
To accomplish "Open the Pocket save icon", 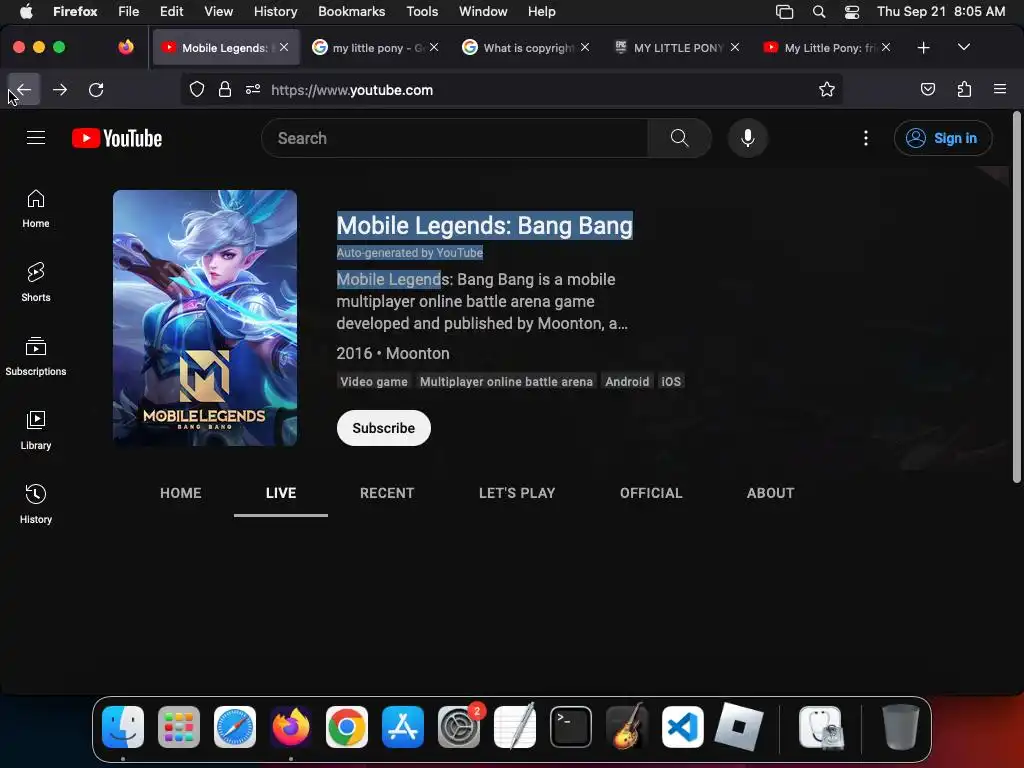I will click(x=927, y=89).
